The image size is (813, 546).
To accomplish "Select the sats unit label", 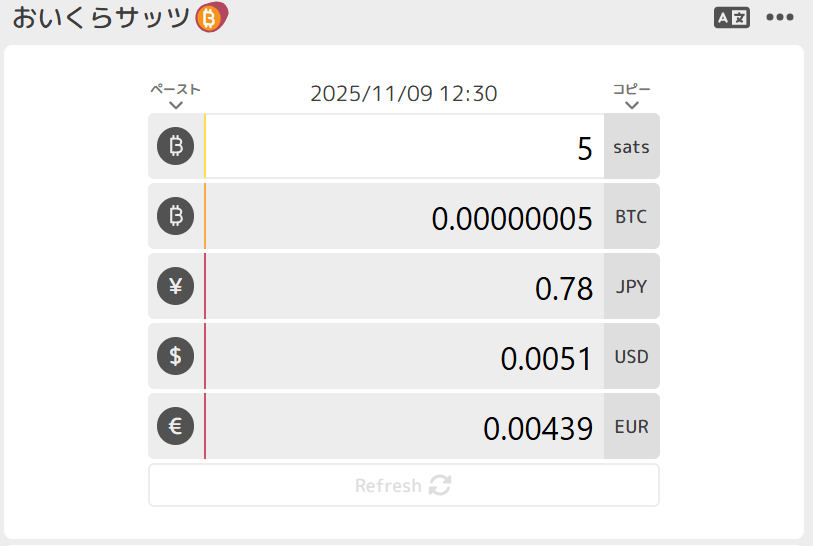I will (x=631, y=147).
